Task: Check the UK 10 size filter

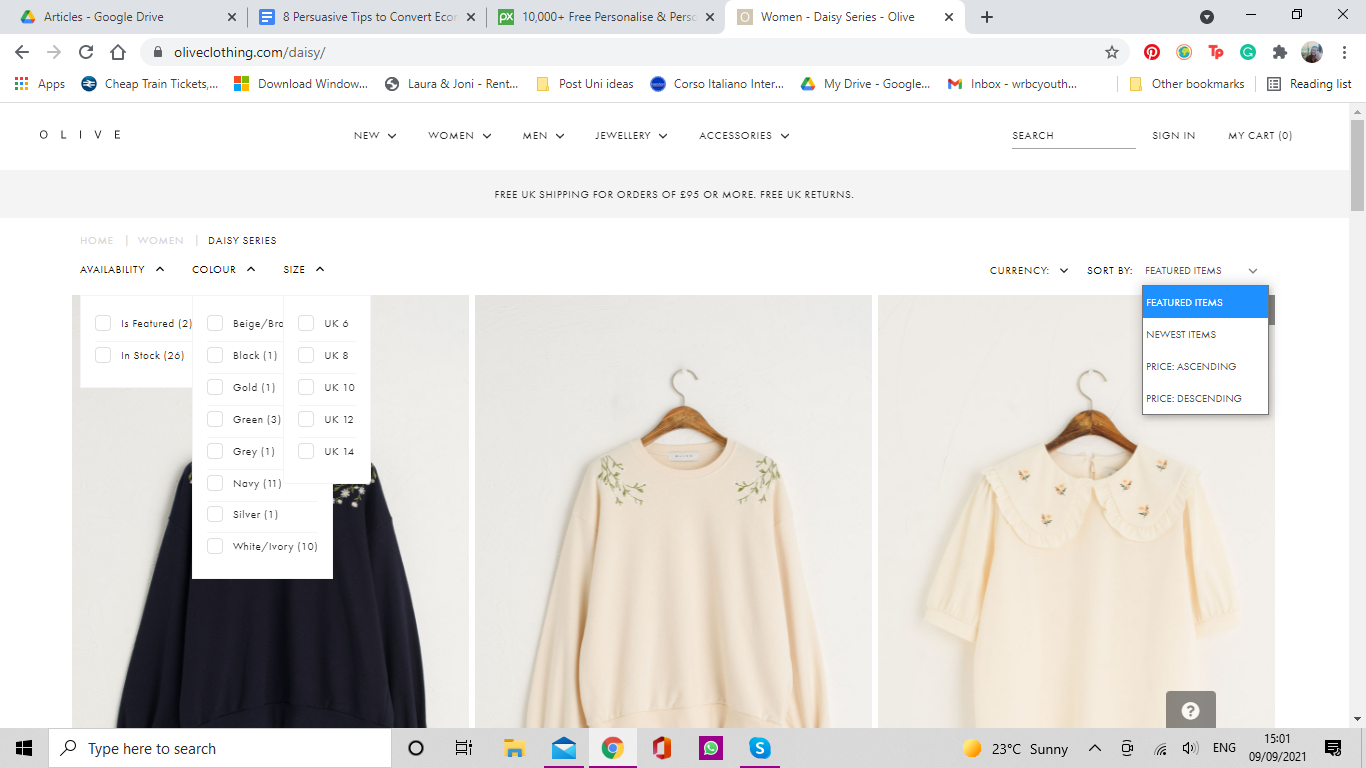Action: tap(305, 387)
